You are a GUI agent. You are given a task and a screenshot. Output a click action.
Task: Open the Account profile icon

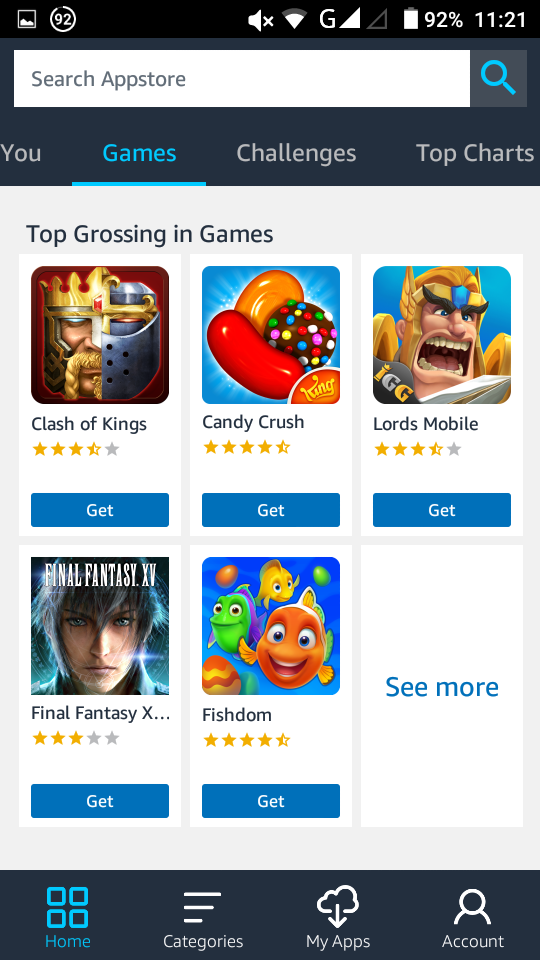click(x=473, y=907)
